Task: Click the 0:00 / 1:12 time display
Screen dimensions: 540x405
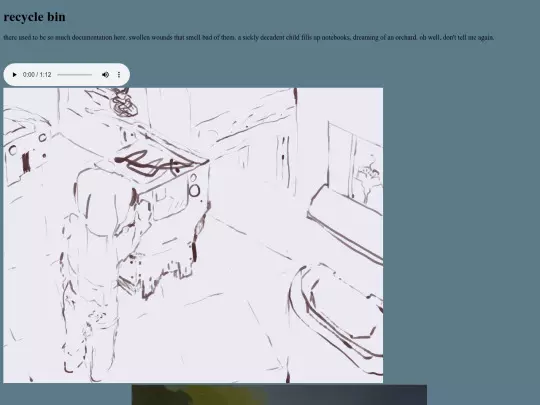Action: (37, 74)
